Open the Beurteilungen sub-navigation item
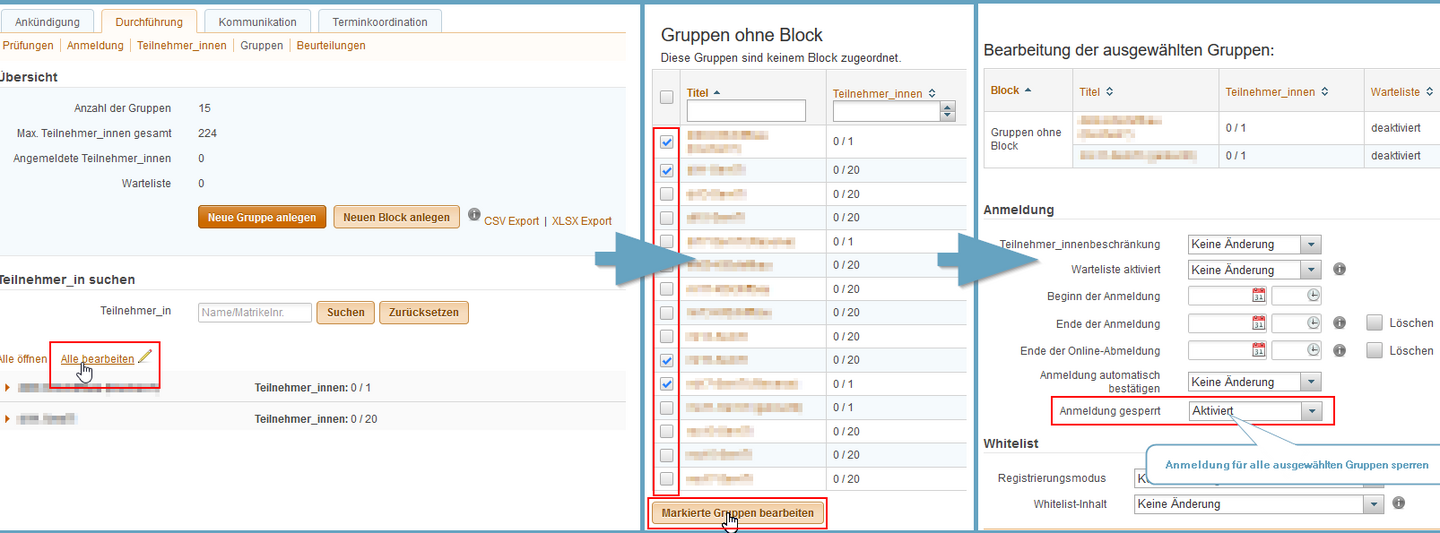Viewport: 1440px width, 533px height. click(331, 45)
